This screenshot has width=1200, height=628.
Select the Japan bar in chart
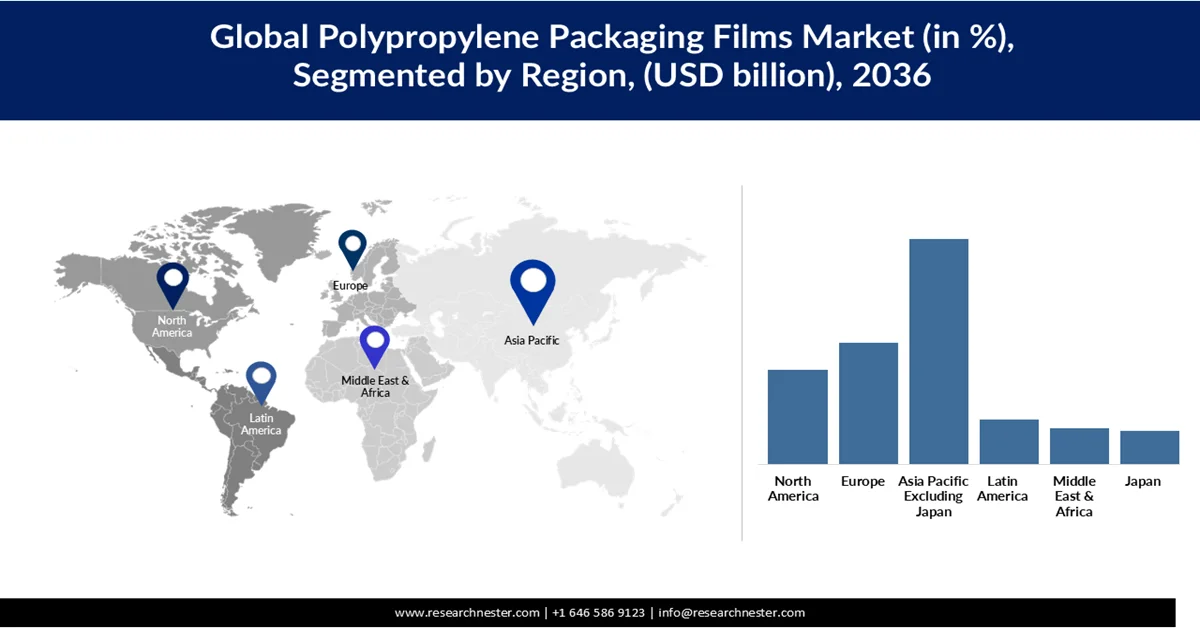1149,447
